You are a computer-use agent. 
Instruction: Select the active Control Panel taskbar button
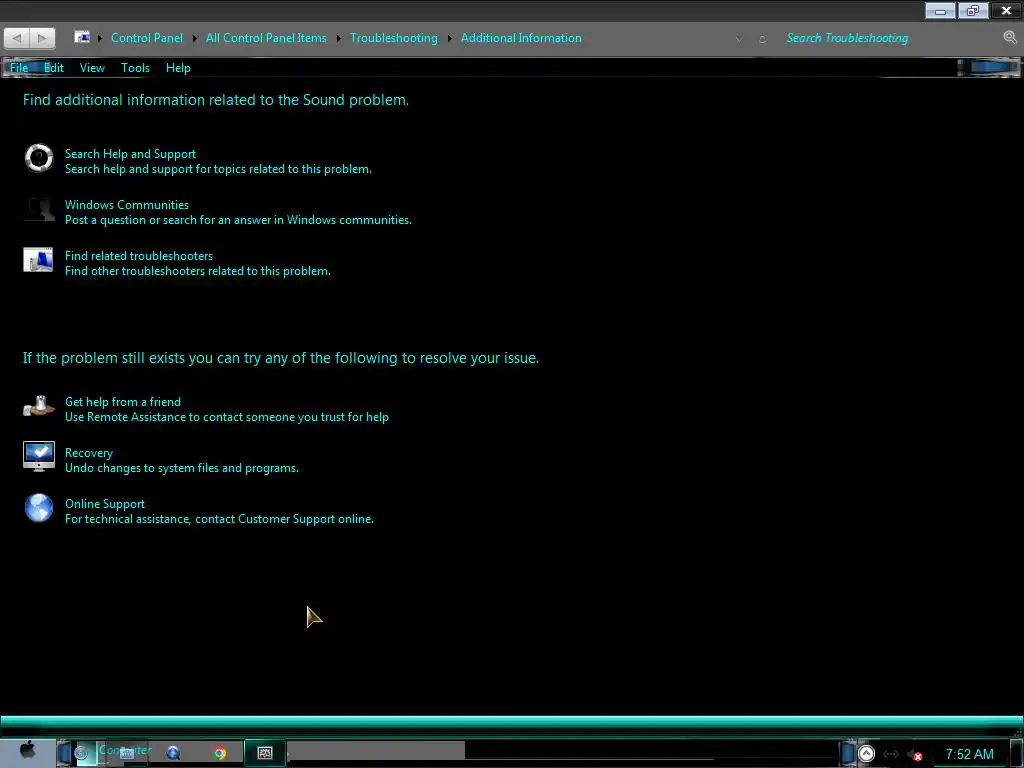(265, 753)
